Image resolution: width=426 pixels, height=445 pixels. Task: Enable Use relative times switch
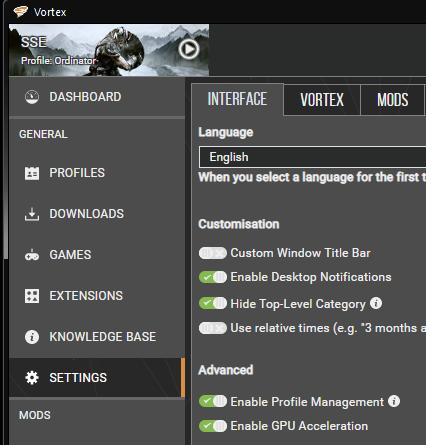(213, 328)
